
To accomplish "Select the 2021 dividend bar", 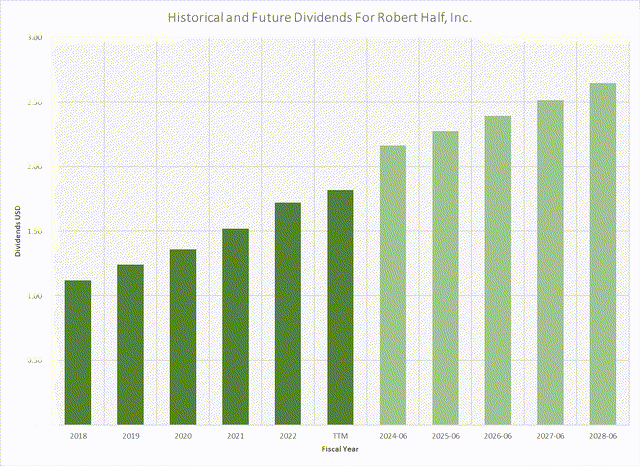I will 236,327.
